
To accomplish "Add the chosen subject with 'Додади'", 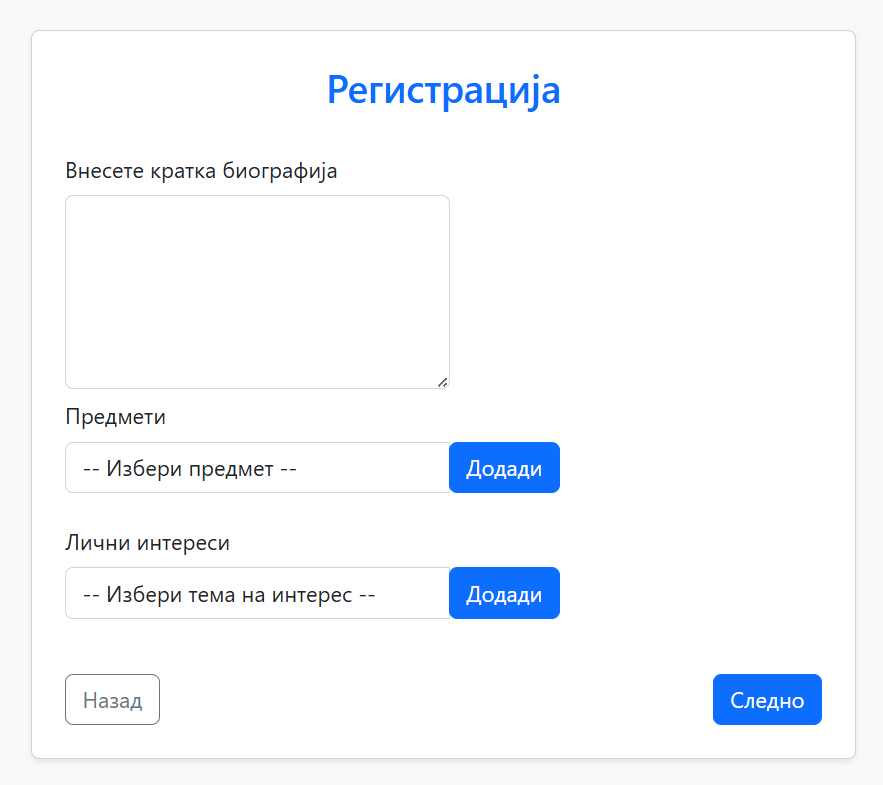I will click(504, 468).
